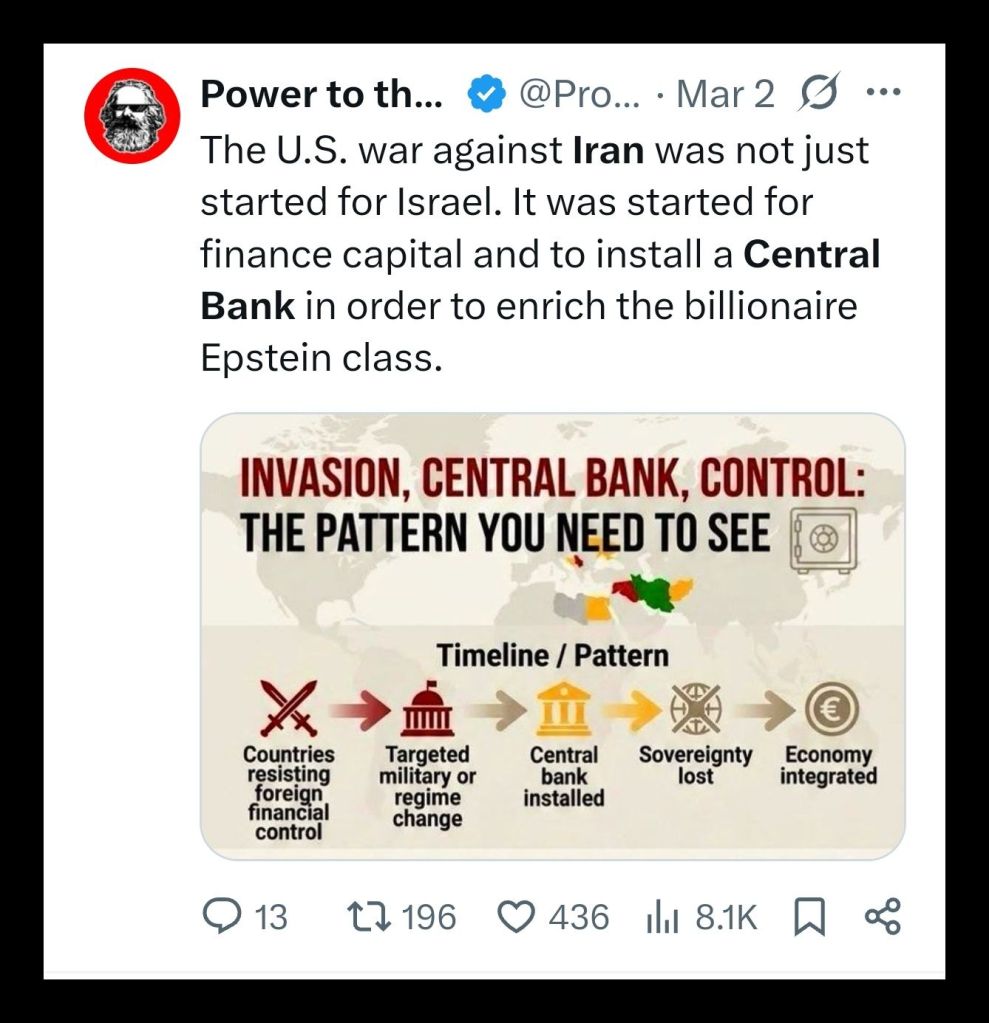The image size is (989, 1023).
Task: Click the Mar 2 post date
Action: 725,94
